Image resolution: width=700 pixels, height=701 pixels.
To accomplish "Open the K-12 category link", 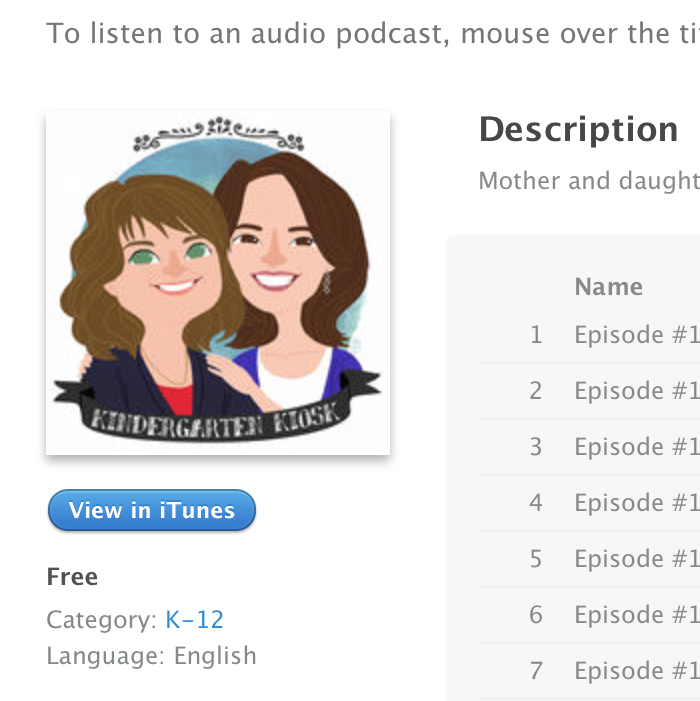I will 194,620.
